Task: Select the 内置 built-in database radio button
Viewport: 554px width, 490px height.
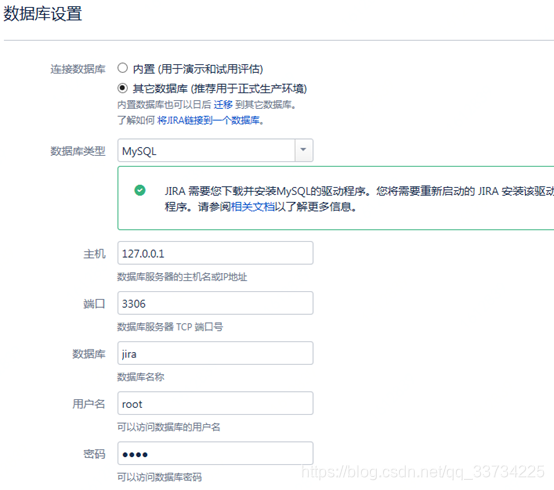Action: (123, 68)
